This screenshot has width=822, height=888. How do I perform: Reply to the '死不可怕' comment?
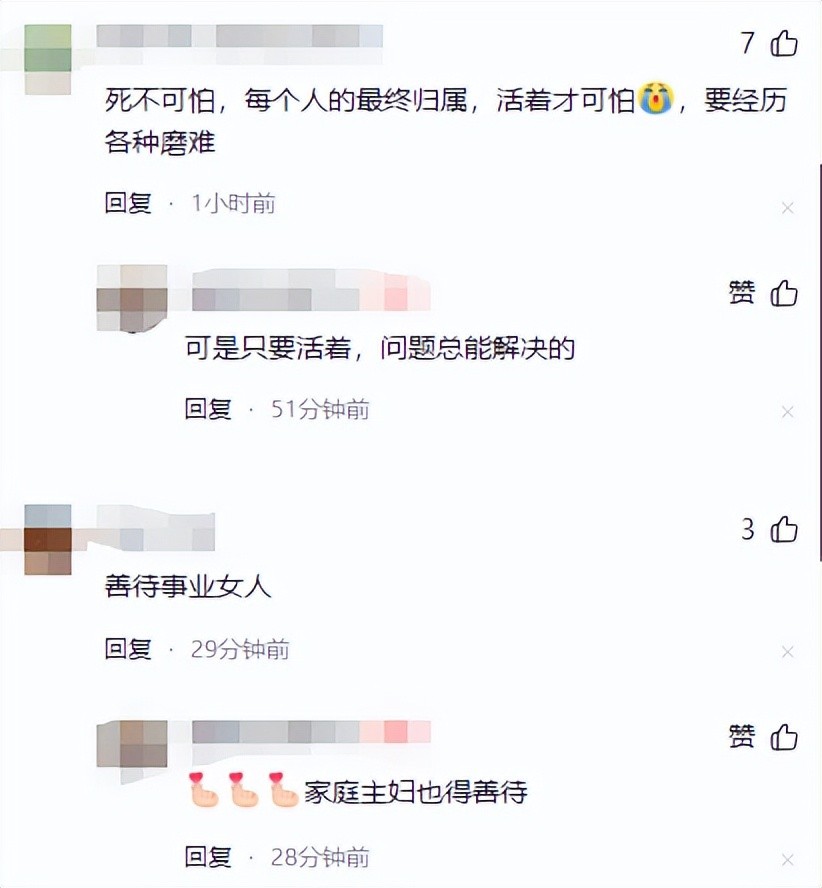[128, 203]
